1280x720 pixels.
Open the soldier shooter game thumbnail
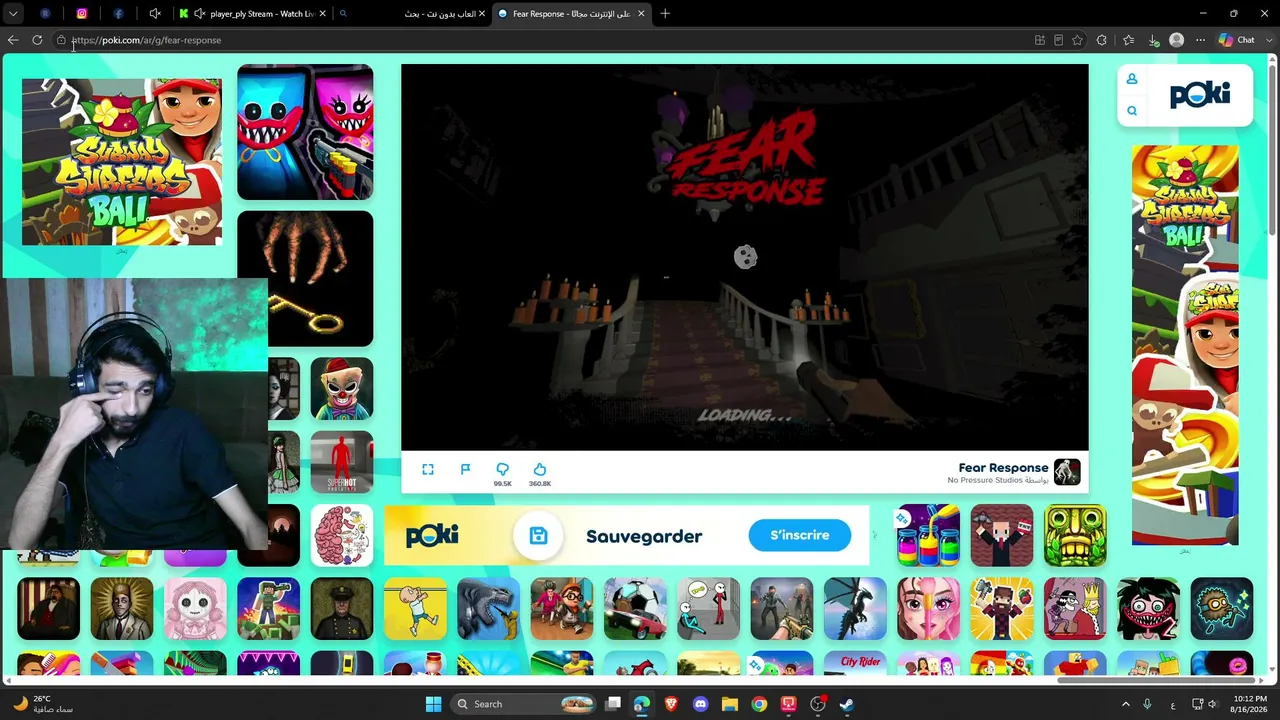click(x=781, y=609)
